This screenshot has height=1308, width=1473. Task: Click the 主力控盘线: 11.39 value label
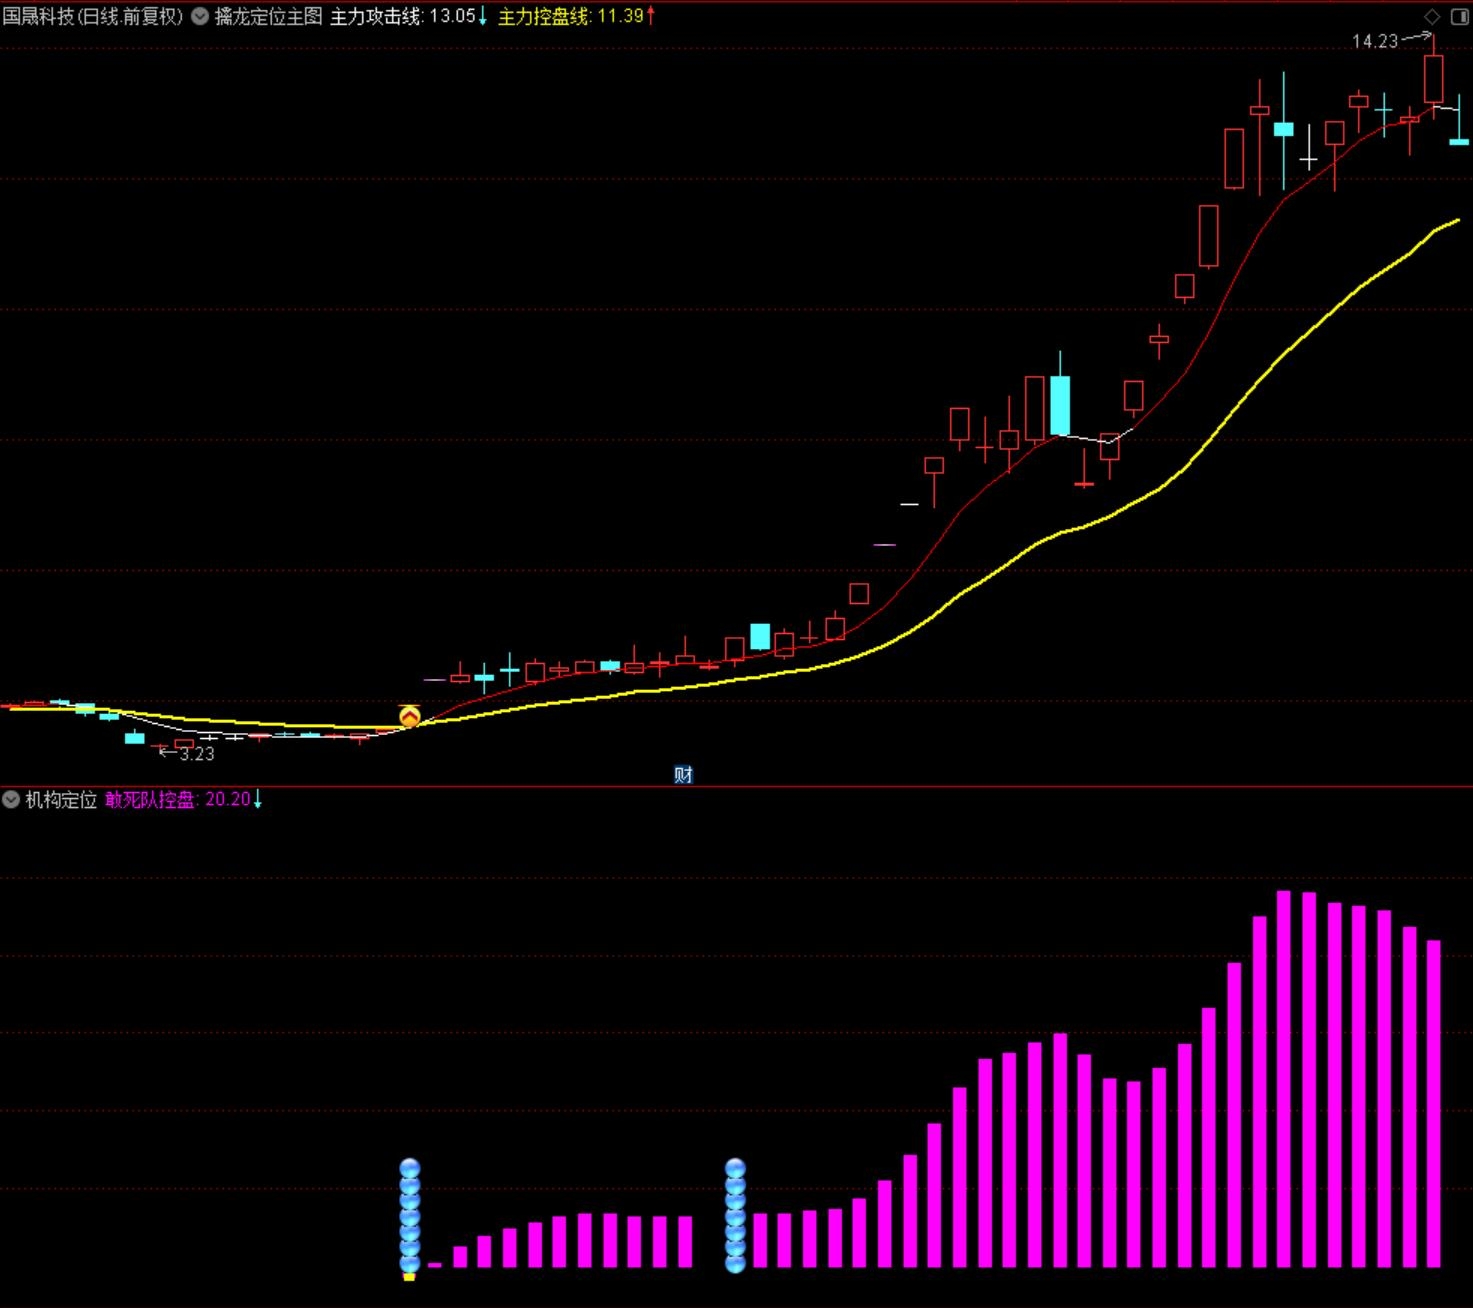pos(576,16)
